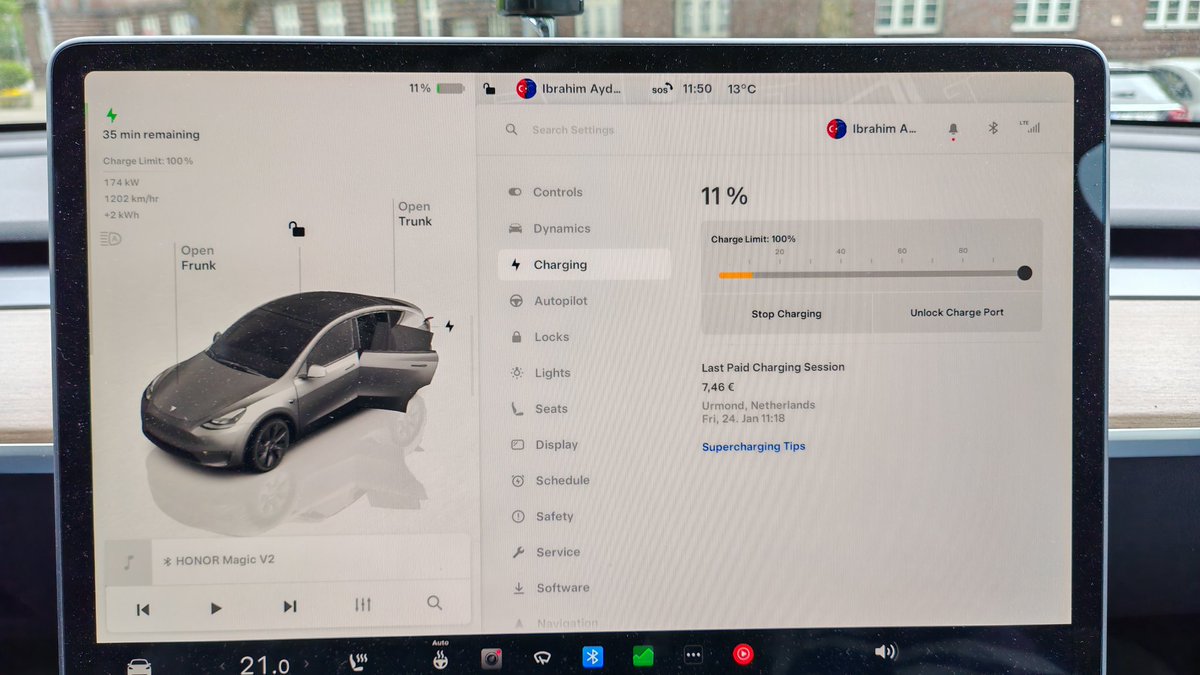Tap the orange charge level bar

tap(735, 274)
